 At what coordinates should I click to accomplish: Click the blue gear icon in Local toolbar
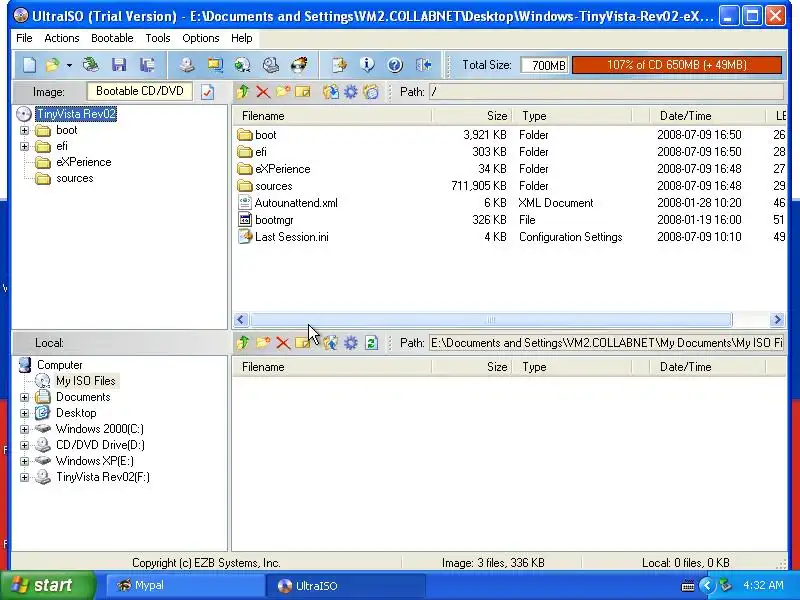point(351,343)
